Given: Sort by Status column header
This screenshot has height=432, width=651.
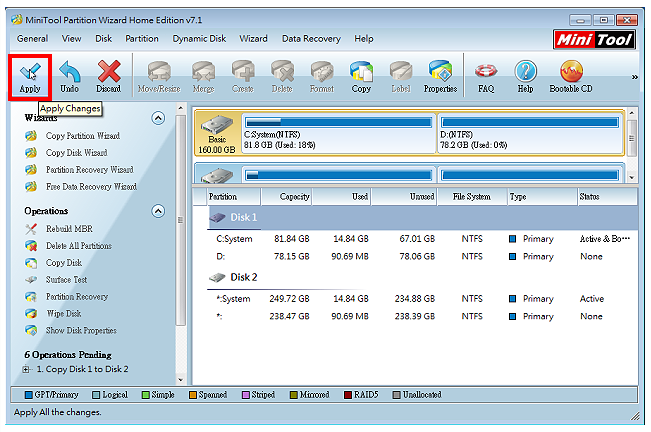Looking at the screenshot, I should coord(607,197).
